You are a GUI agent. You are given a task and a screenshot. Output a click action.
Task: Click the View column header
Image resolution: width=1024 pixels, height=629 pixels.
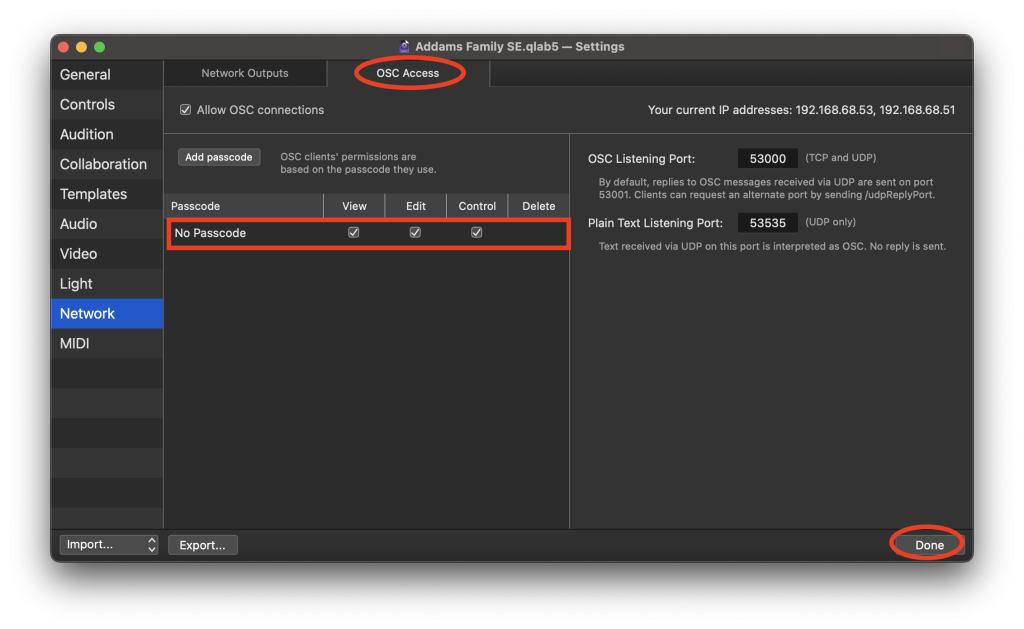(354, 206)
